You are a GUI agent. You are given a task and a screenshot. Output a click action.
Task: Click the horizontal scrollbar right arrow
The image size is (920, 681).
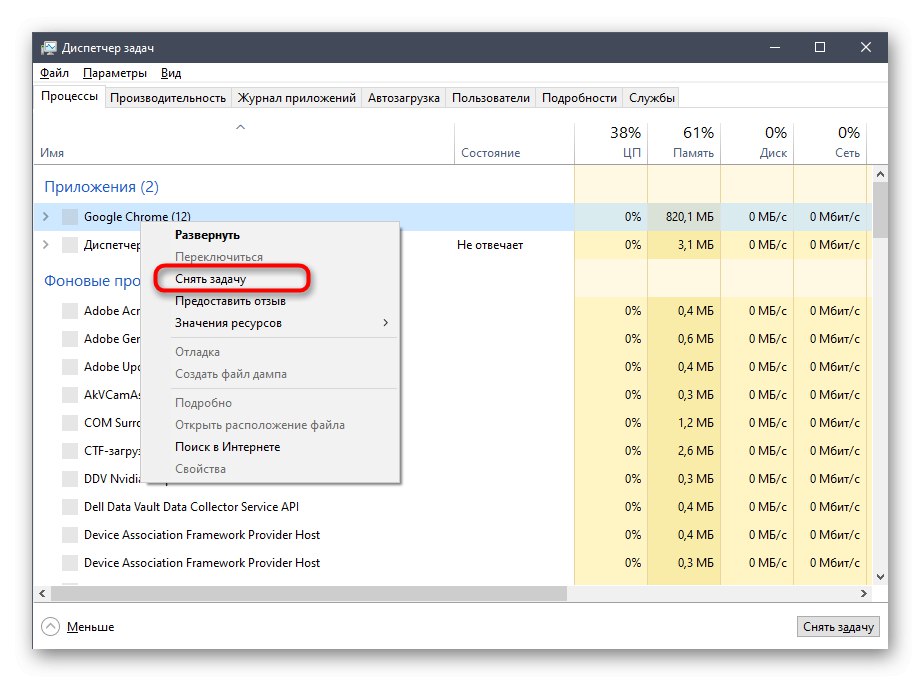[864, 594]
